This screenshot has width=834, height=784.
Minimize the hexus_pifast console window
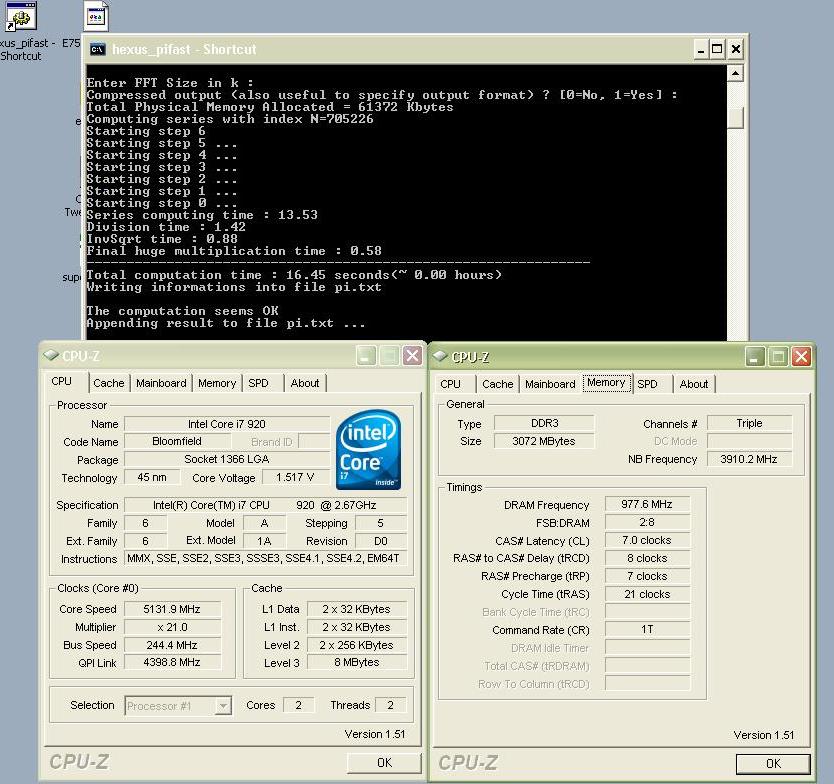coord(701,49)
